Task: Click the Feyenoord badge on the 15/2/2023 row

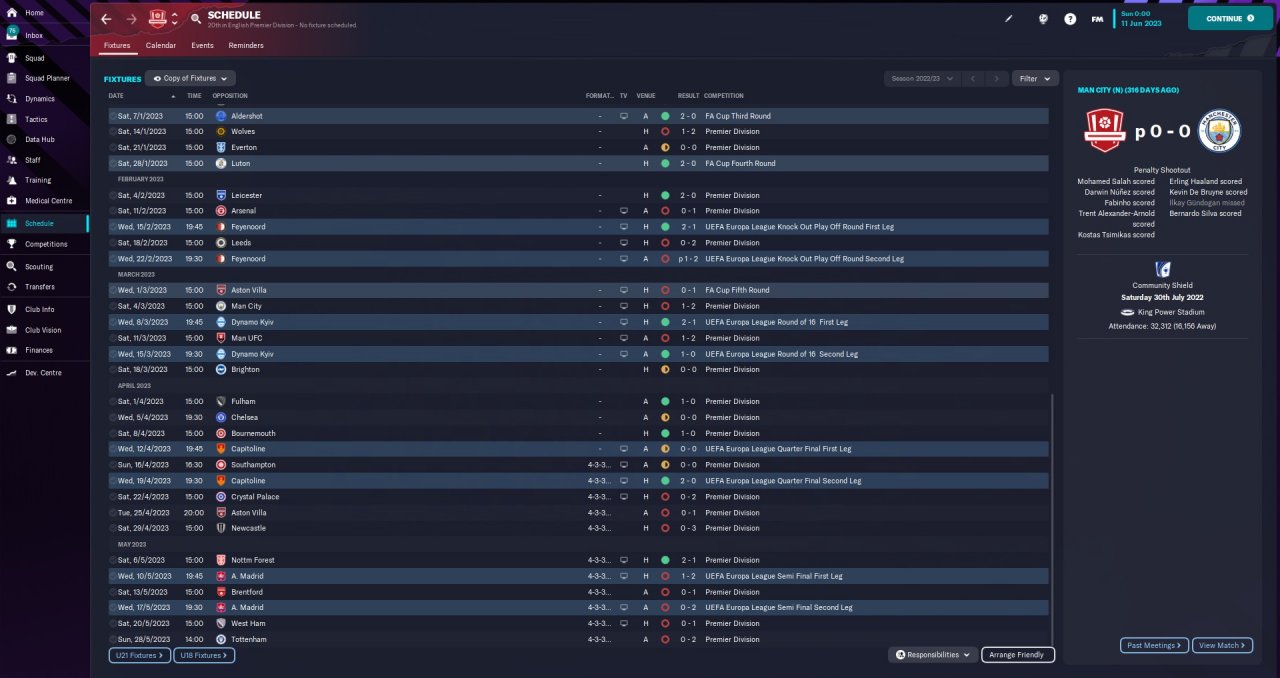Action: click(221, 227)
